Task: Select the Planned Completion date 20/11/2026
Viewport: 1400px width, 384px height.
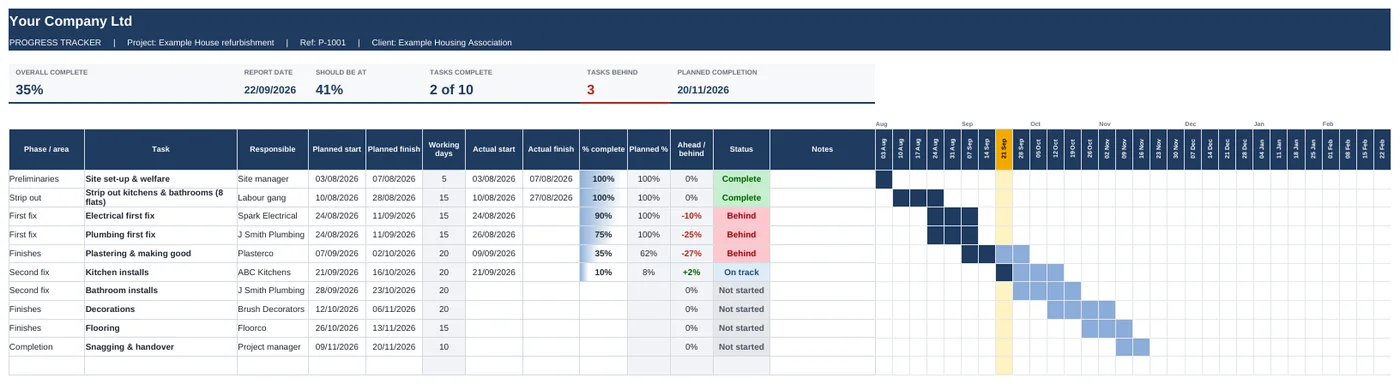Action: point(703,90)
